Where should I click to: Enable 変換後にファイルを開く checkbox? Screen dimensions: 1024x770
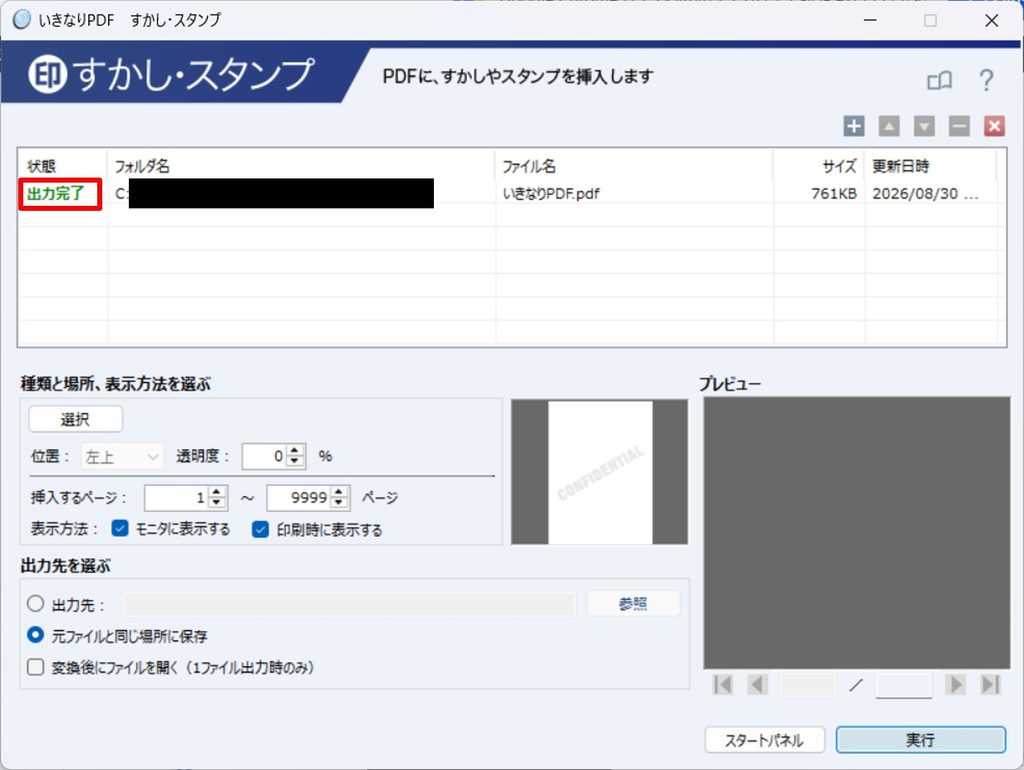(35, 667)
